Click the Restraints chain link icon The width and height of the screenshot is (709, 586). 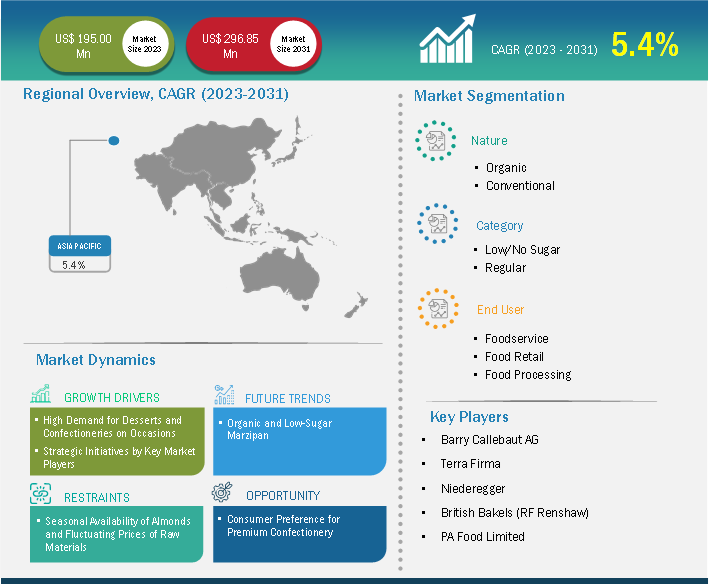coord(41,493)
